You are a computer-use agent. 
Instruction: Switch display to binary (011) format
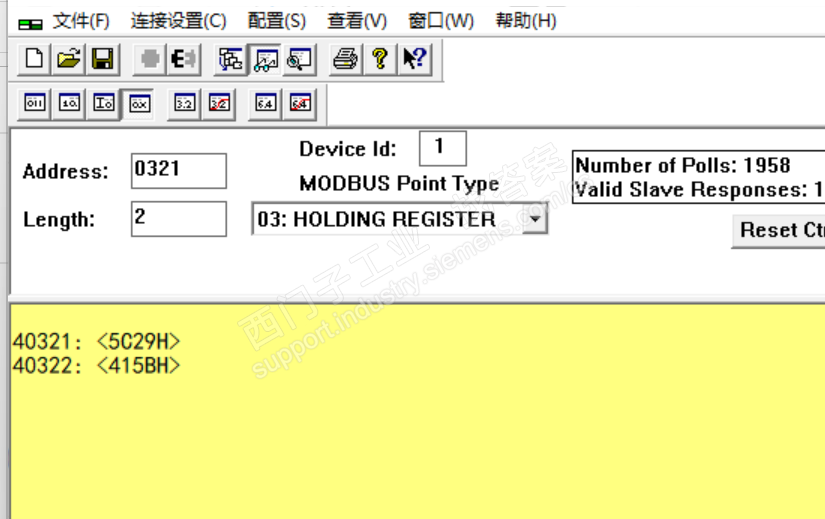point(35,103)
